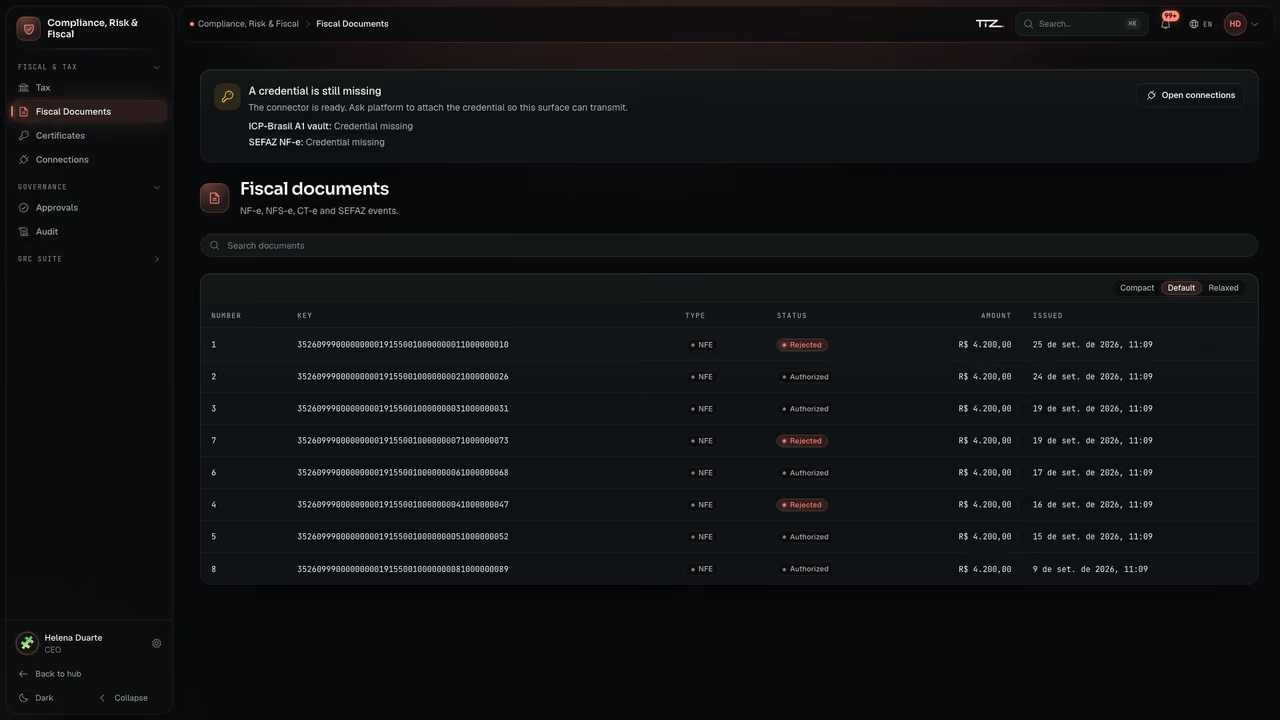Select Relaxed table density

[1223, 288]
